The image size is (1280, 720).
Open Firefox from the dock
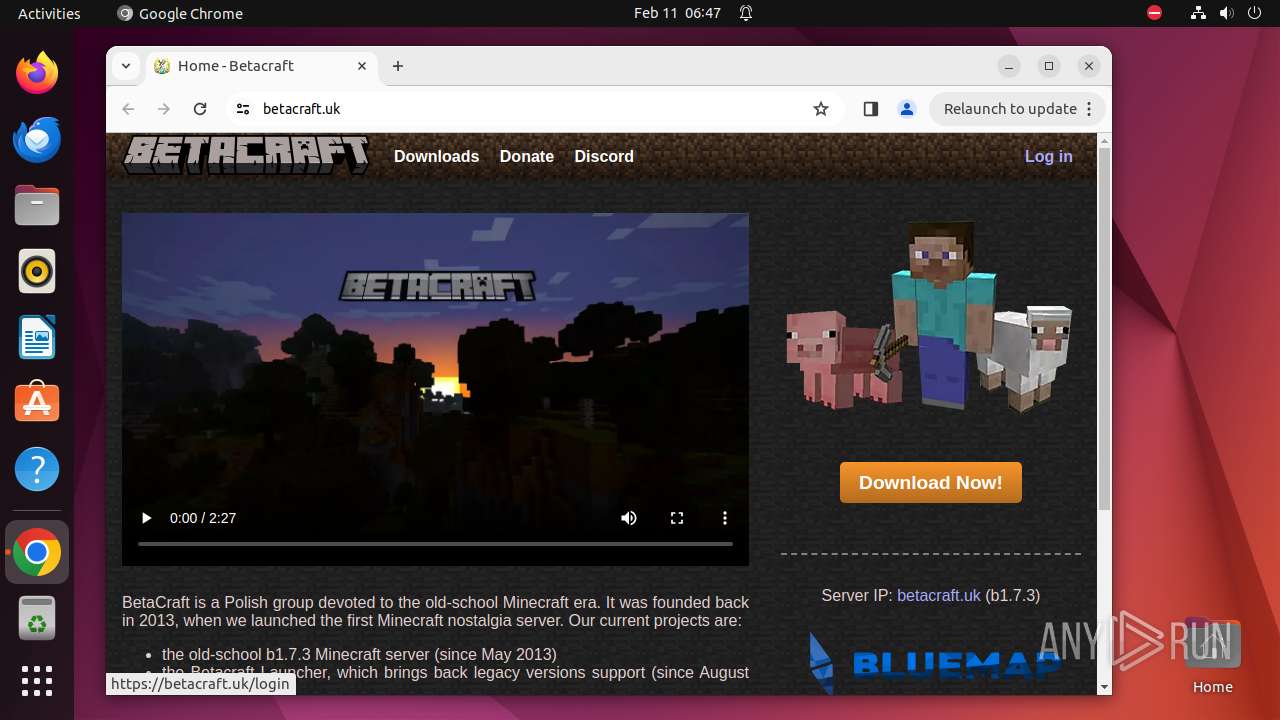(x=37, y=73)
